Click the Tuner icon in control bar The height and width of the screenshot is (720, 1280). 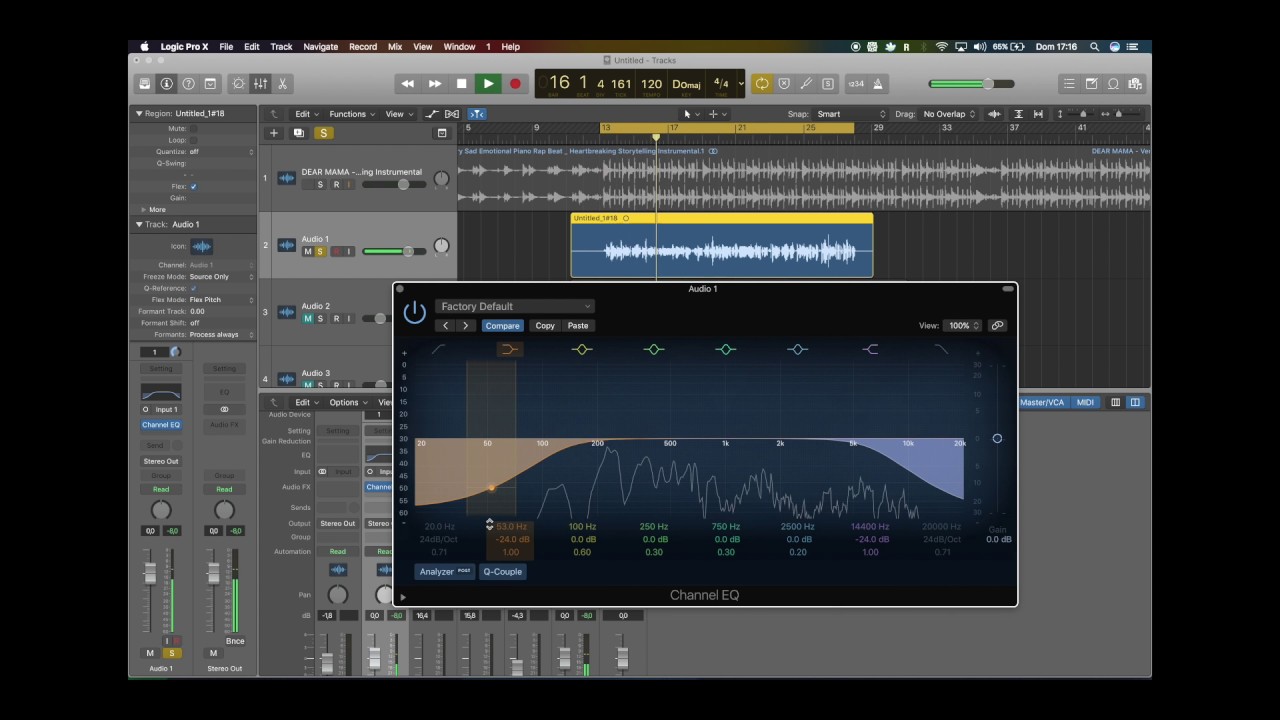click(806, 84)
